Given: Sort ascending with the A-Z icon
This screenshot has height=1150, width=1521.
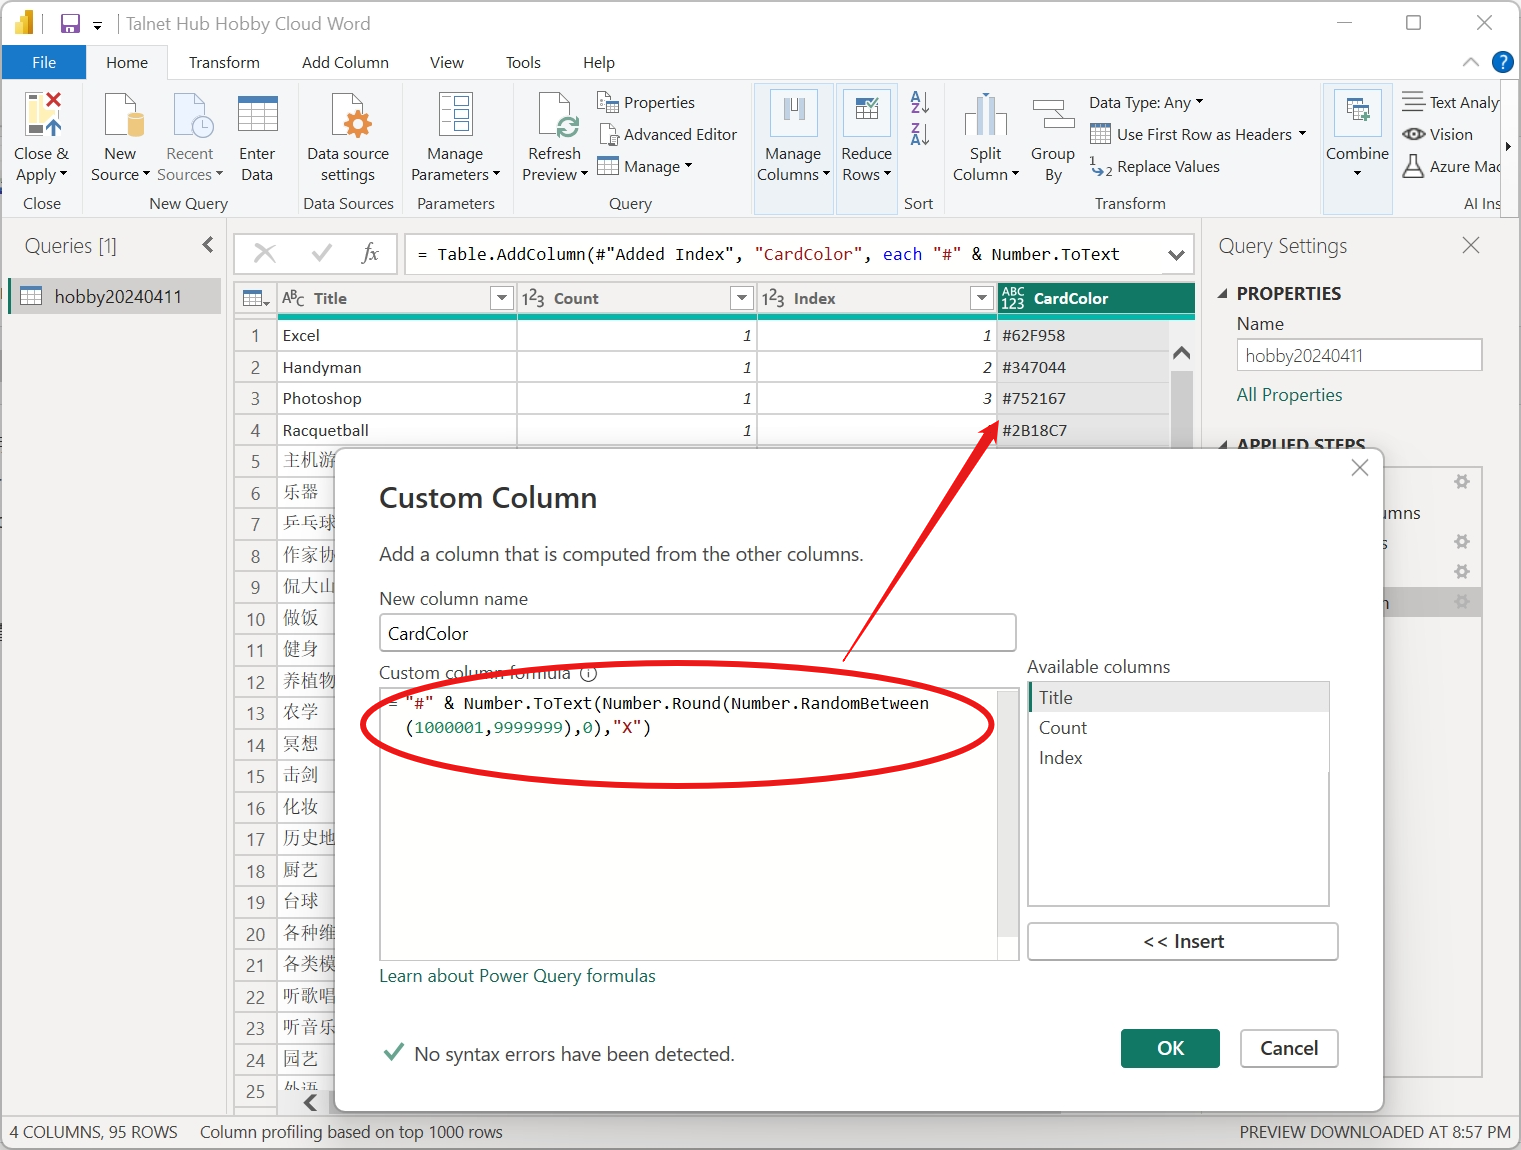Looking at the screenshot, I should (x=919, y=102).
